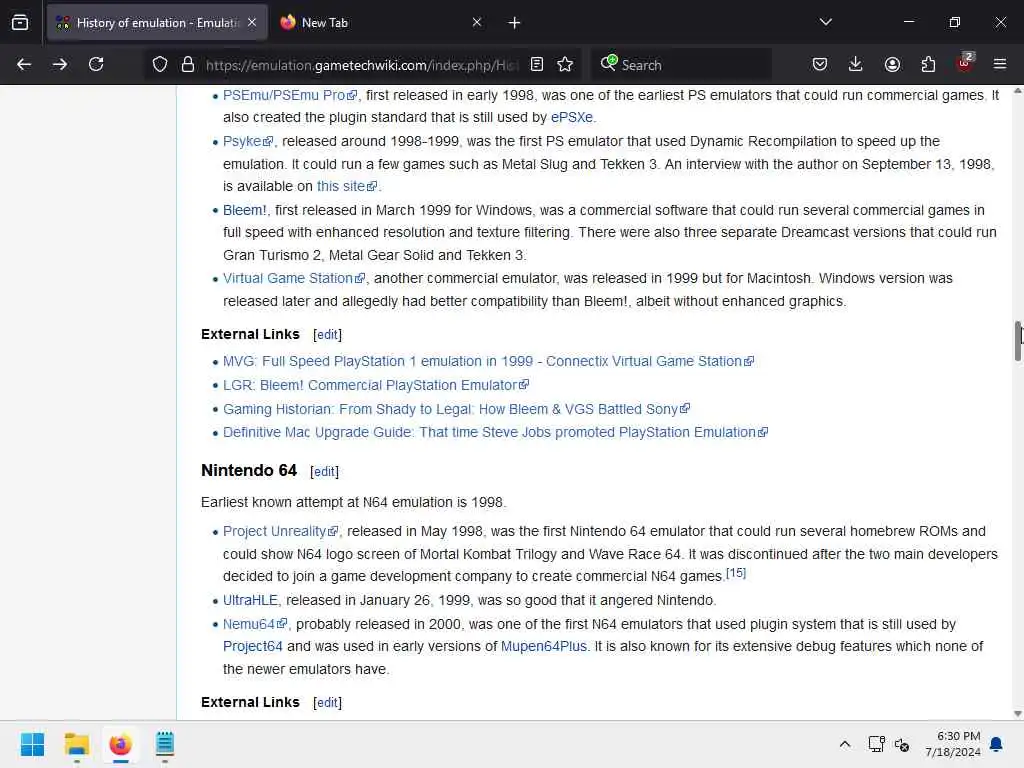Open Definitive Mac Upgrade Guide link
Screen dimensions: 1024x768
[495, 432]
